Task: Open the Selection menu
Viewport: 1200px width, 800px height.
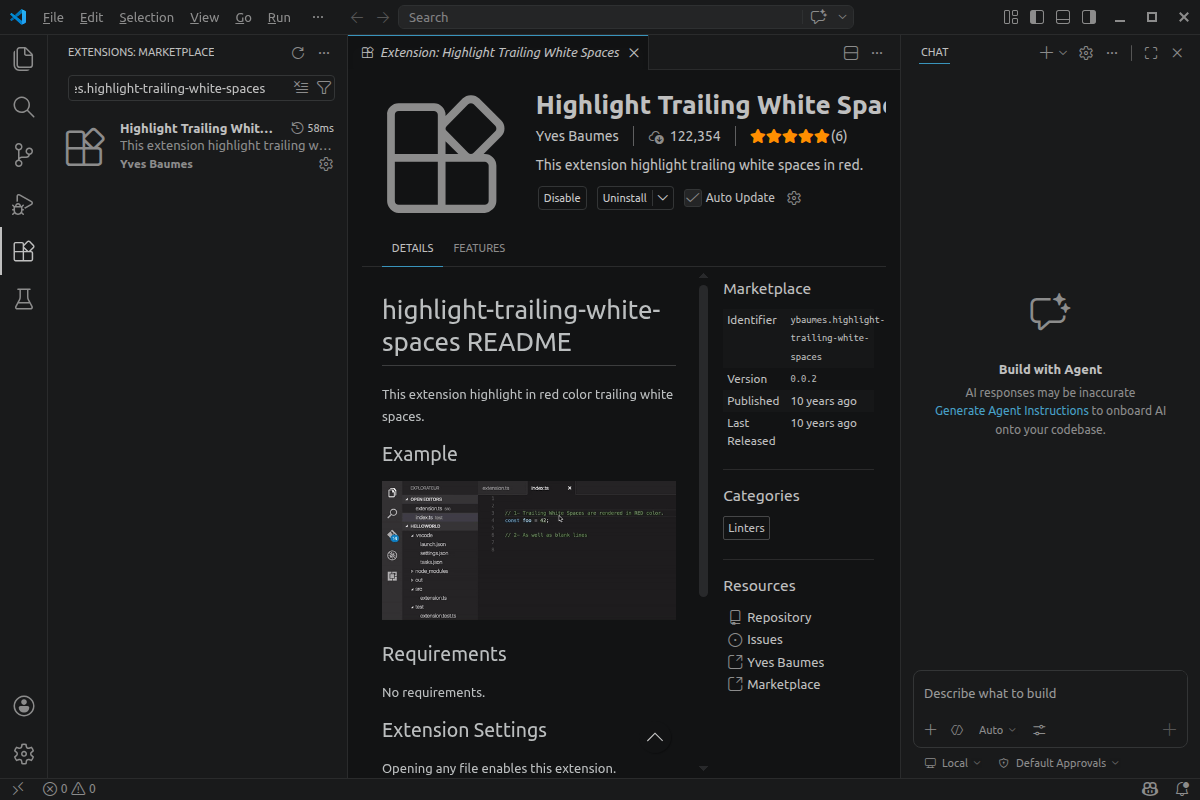Action: [146, 17]
